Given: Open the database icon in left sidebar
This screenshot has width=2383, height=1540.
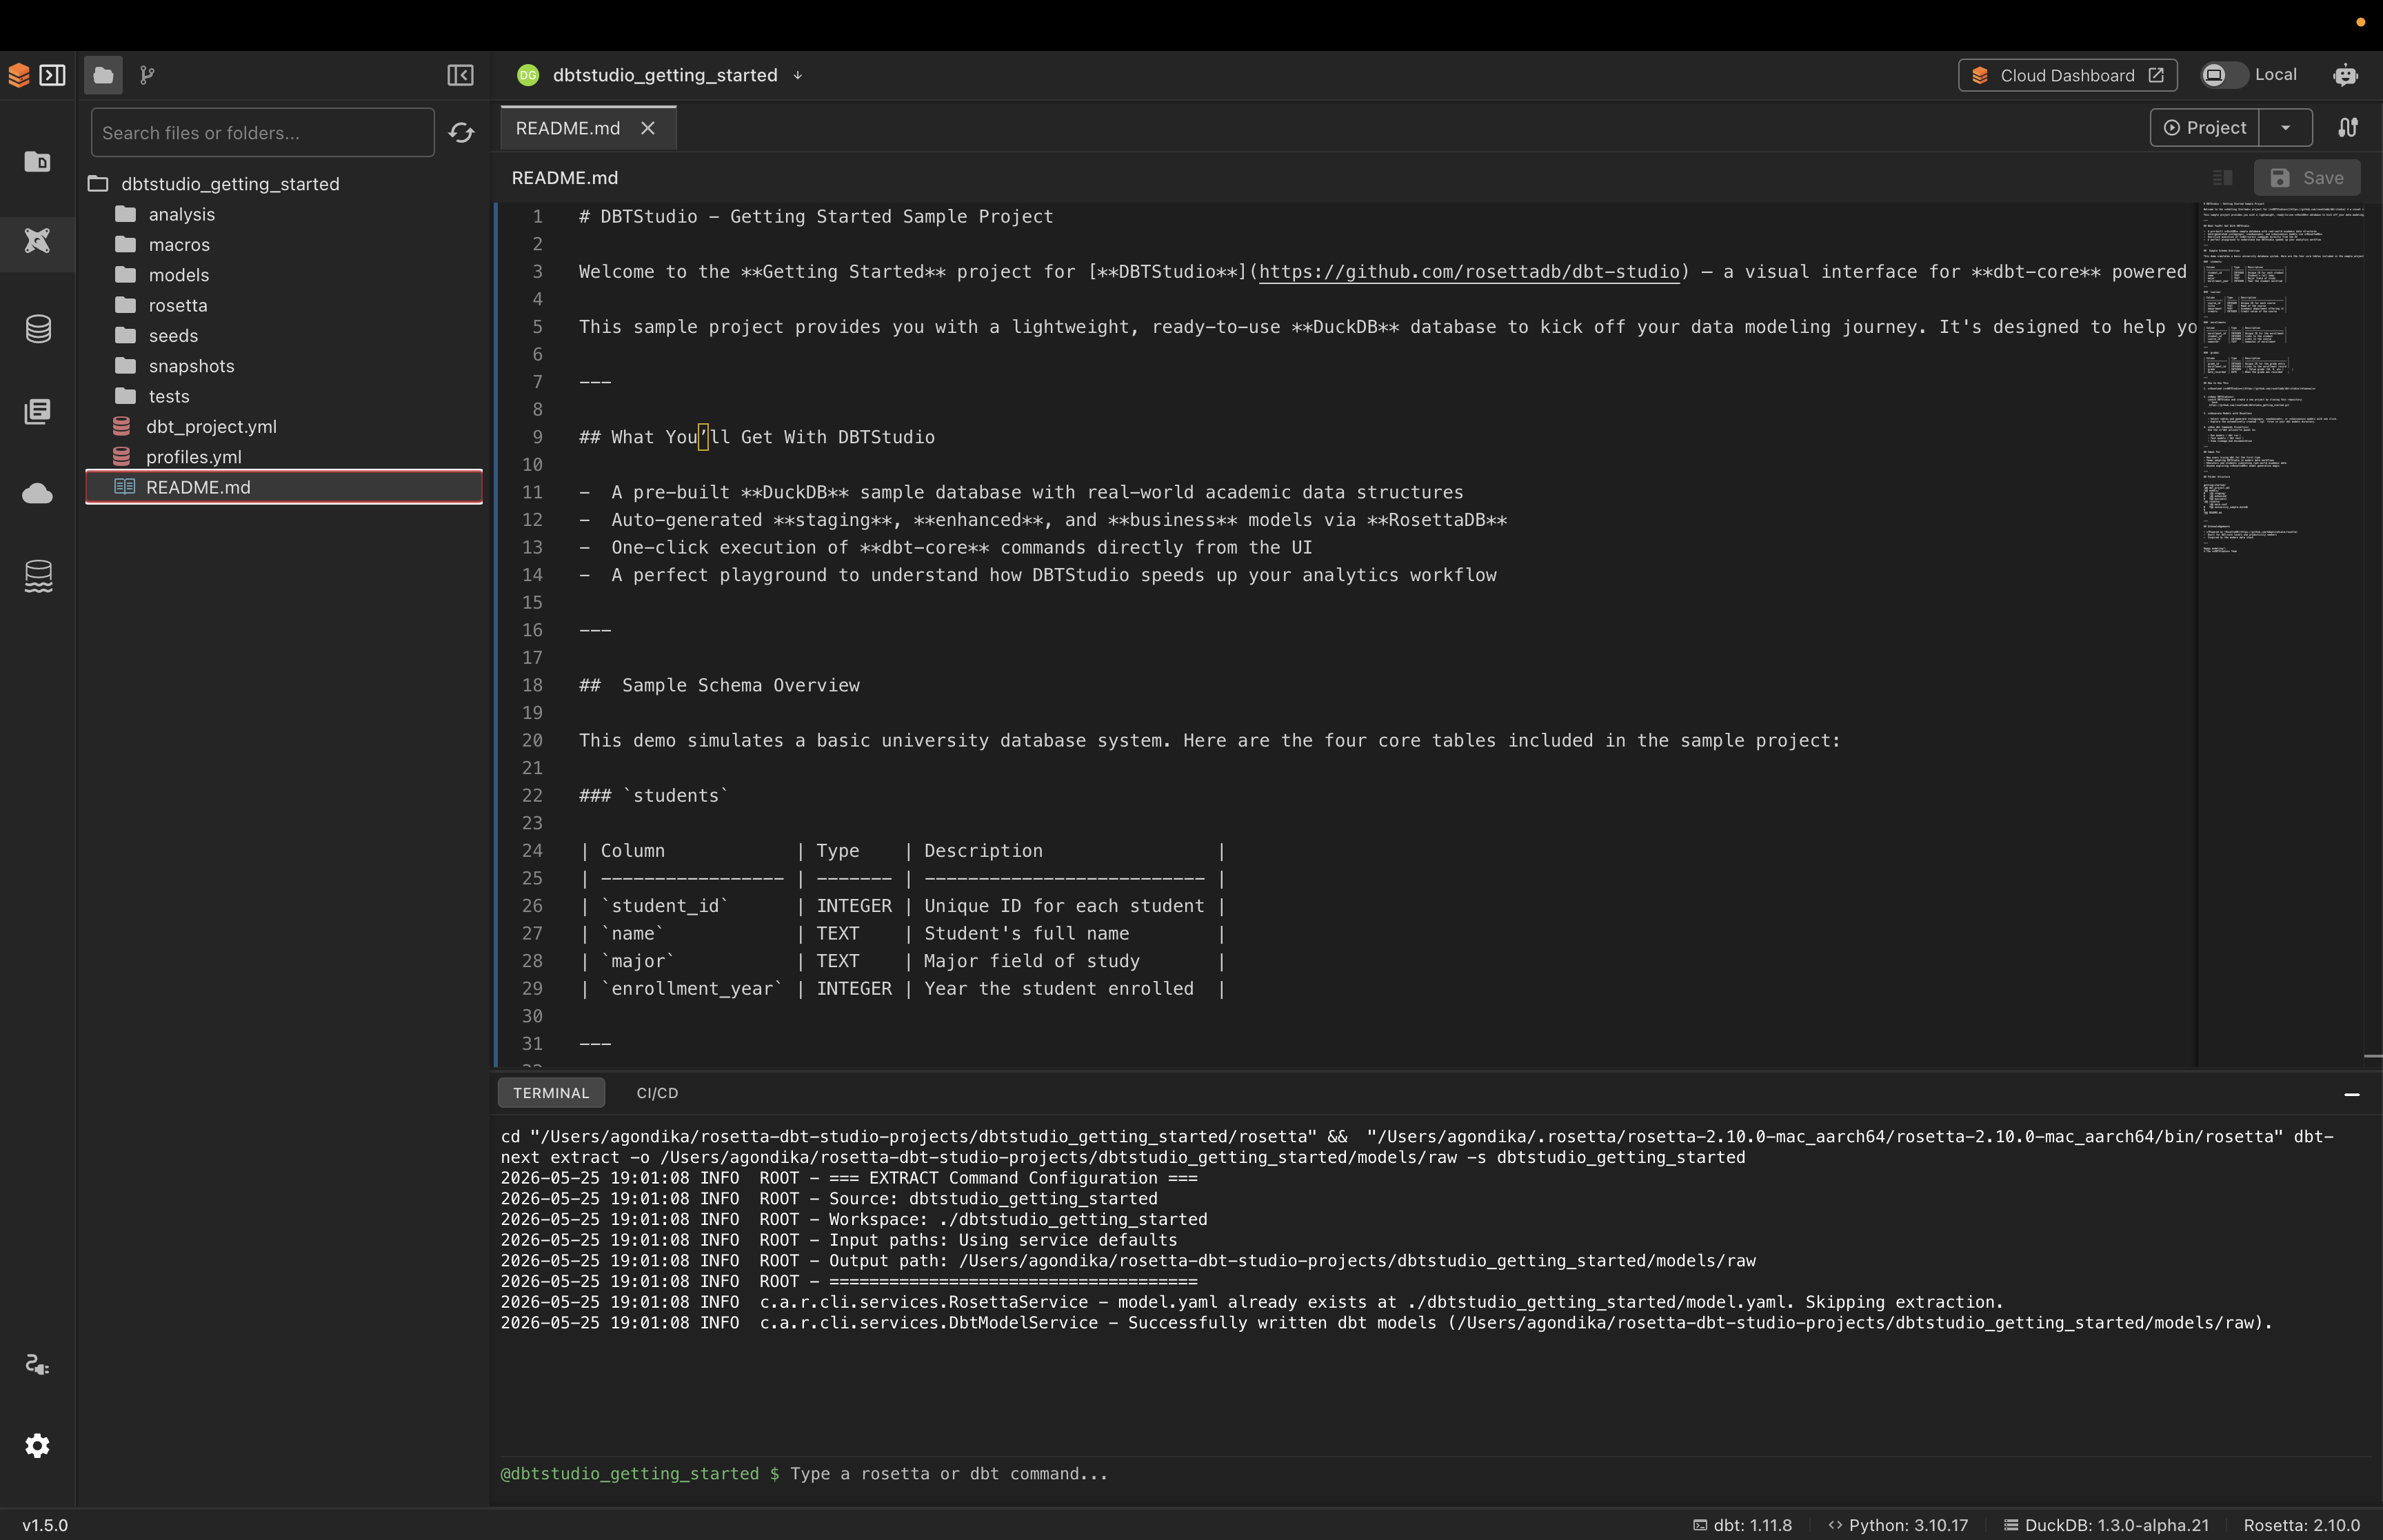Looking at the screenshot, I should click(38, 328).
